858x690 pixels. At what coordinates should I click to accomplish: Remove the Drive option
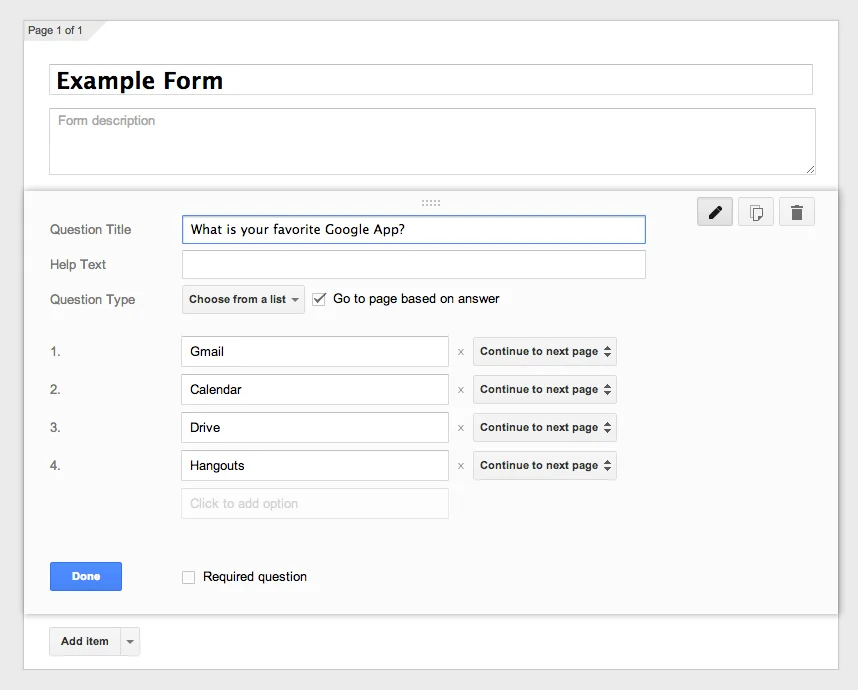461,428
